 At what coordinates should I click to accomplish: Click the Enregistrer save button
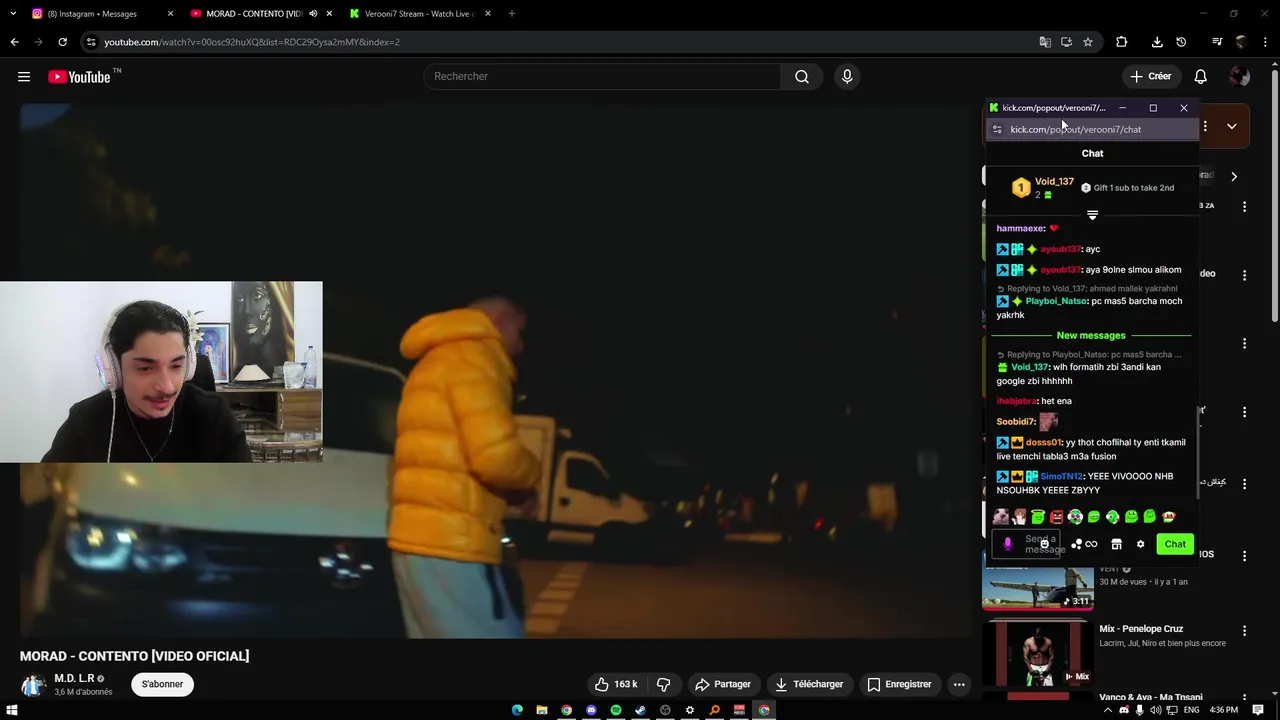899,684
